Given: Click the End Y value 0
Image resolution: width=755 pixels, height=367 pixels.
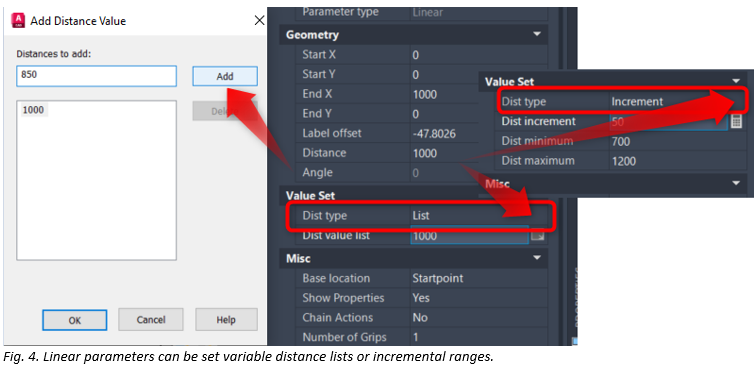Looking at the screenshot, I should (x=416, y=114).
